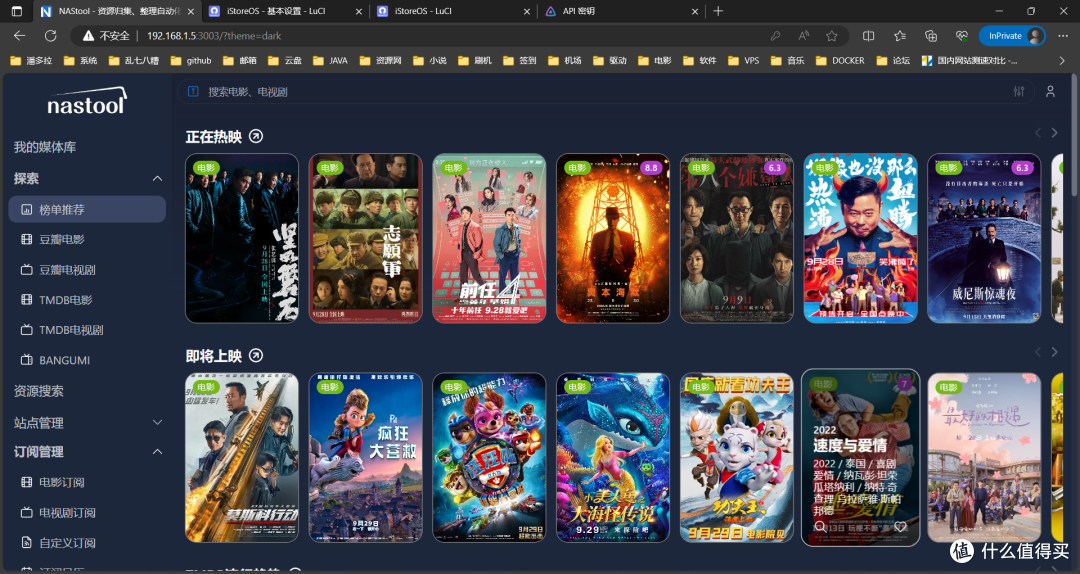Open the 威尼斯惊魂夜 movie poster
The height and width of the screenshot is (574, 1080).
[984, 238]
